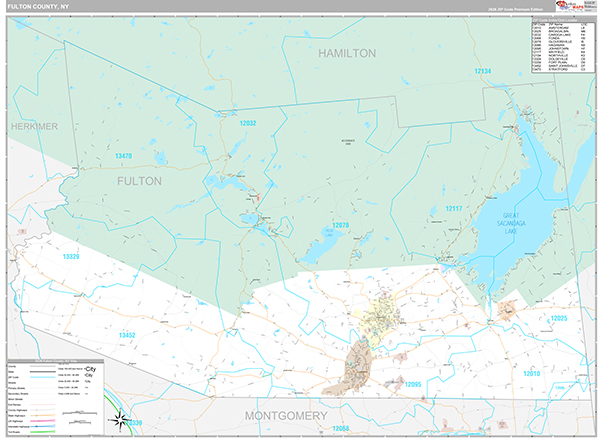The width and height of the screenshot is (600, 438).
Task: Click ZIP code label 13452 on the map
Action: click(x=127, y=335)
